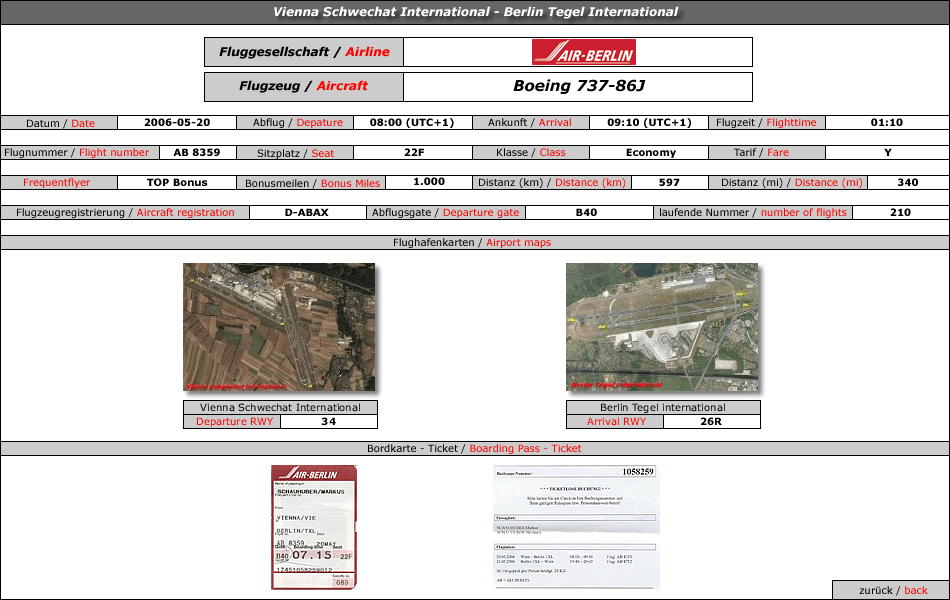Click the Abflugsgate / Departure gate label
Viewport: 950px width, 600px height.
(x=446, y=213)
